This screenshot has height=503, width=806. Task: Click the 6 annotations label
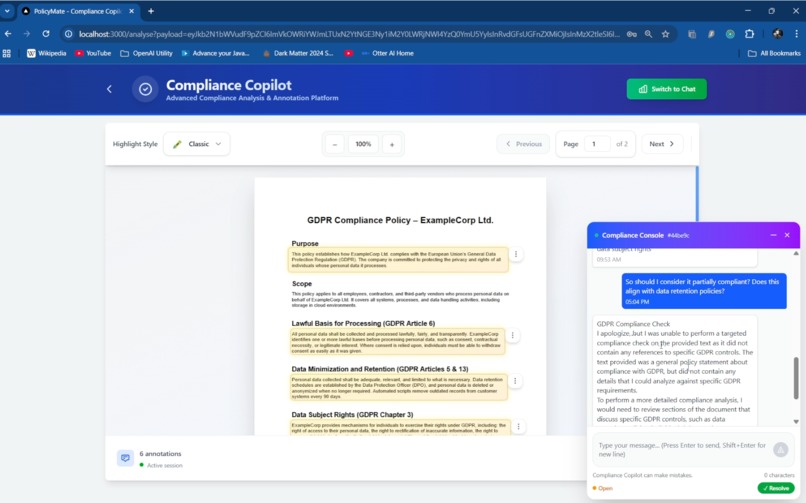point(160,454)
